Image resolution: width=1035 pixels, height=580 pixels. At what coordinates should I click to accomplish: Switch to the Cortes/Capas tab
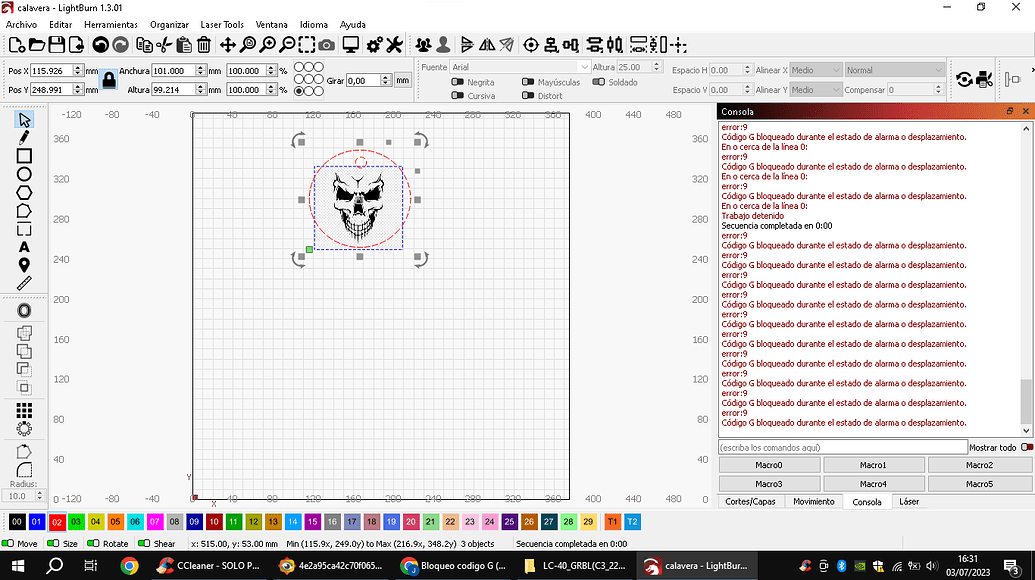click(x=750, y=502)
